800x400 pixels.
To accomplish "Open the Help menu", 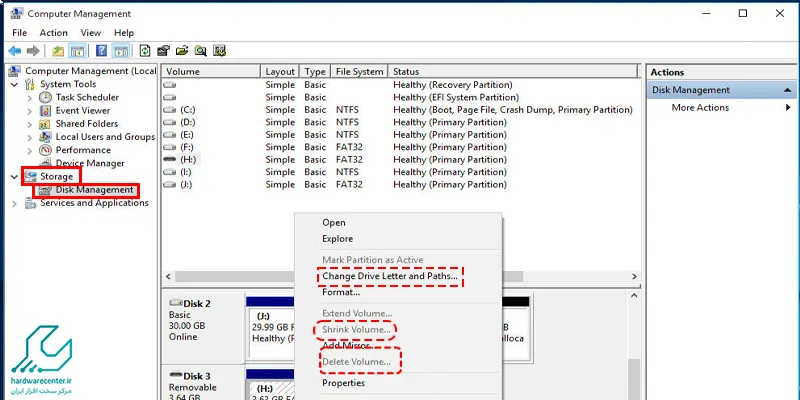I will [x=124, y=33].
